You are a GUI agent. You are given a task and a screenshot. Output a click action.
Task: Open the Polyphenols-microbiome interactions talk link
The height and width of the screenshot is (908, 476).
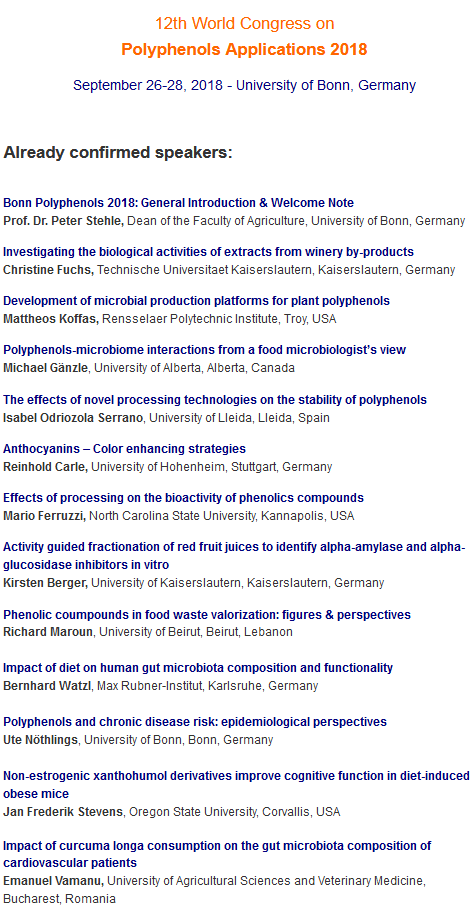[204, 350]
